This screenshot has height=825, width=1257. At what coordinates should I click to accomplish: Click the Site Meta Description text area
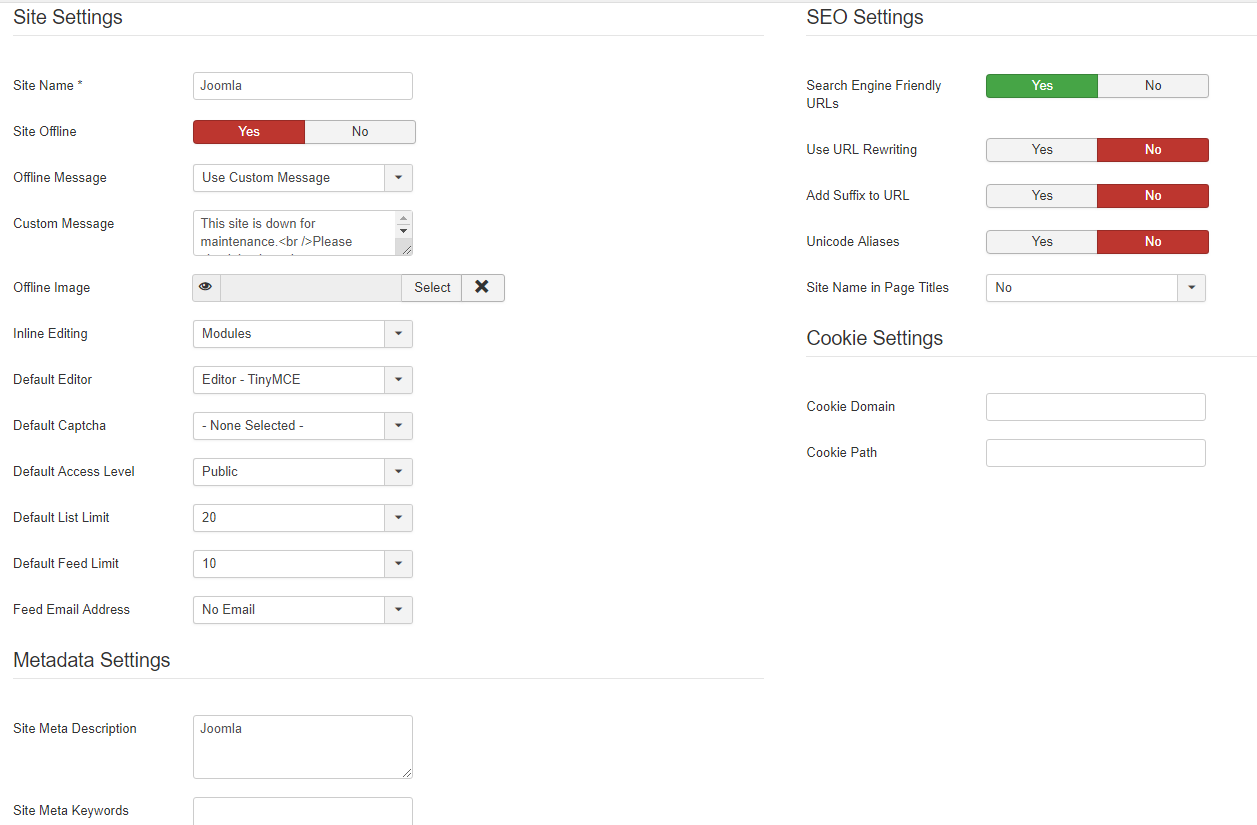[x=302, y=747]
